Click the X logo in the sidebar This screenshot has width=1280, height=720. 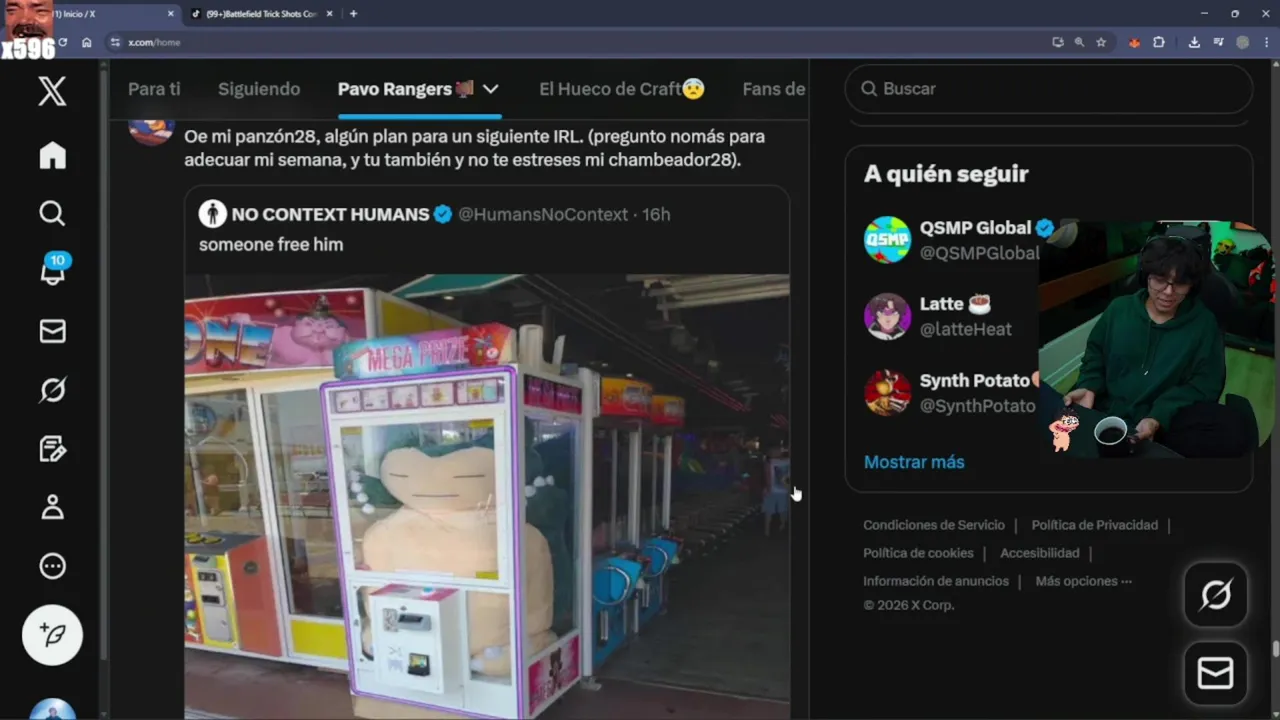52,91
